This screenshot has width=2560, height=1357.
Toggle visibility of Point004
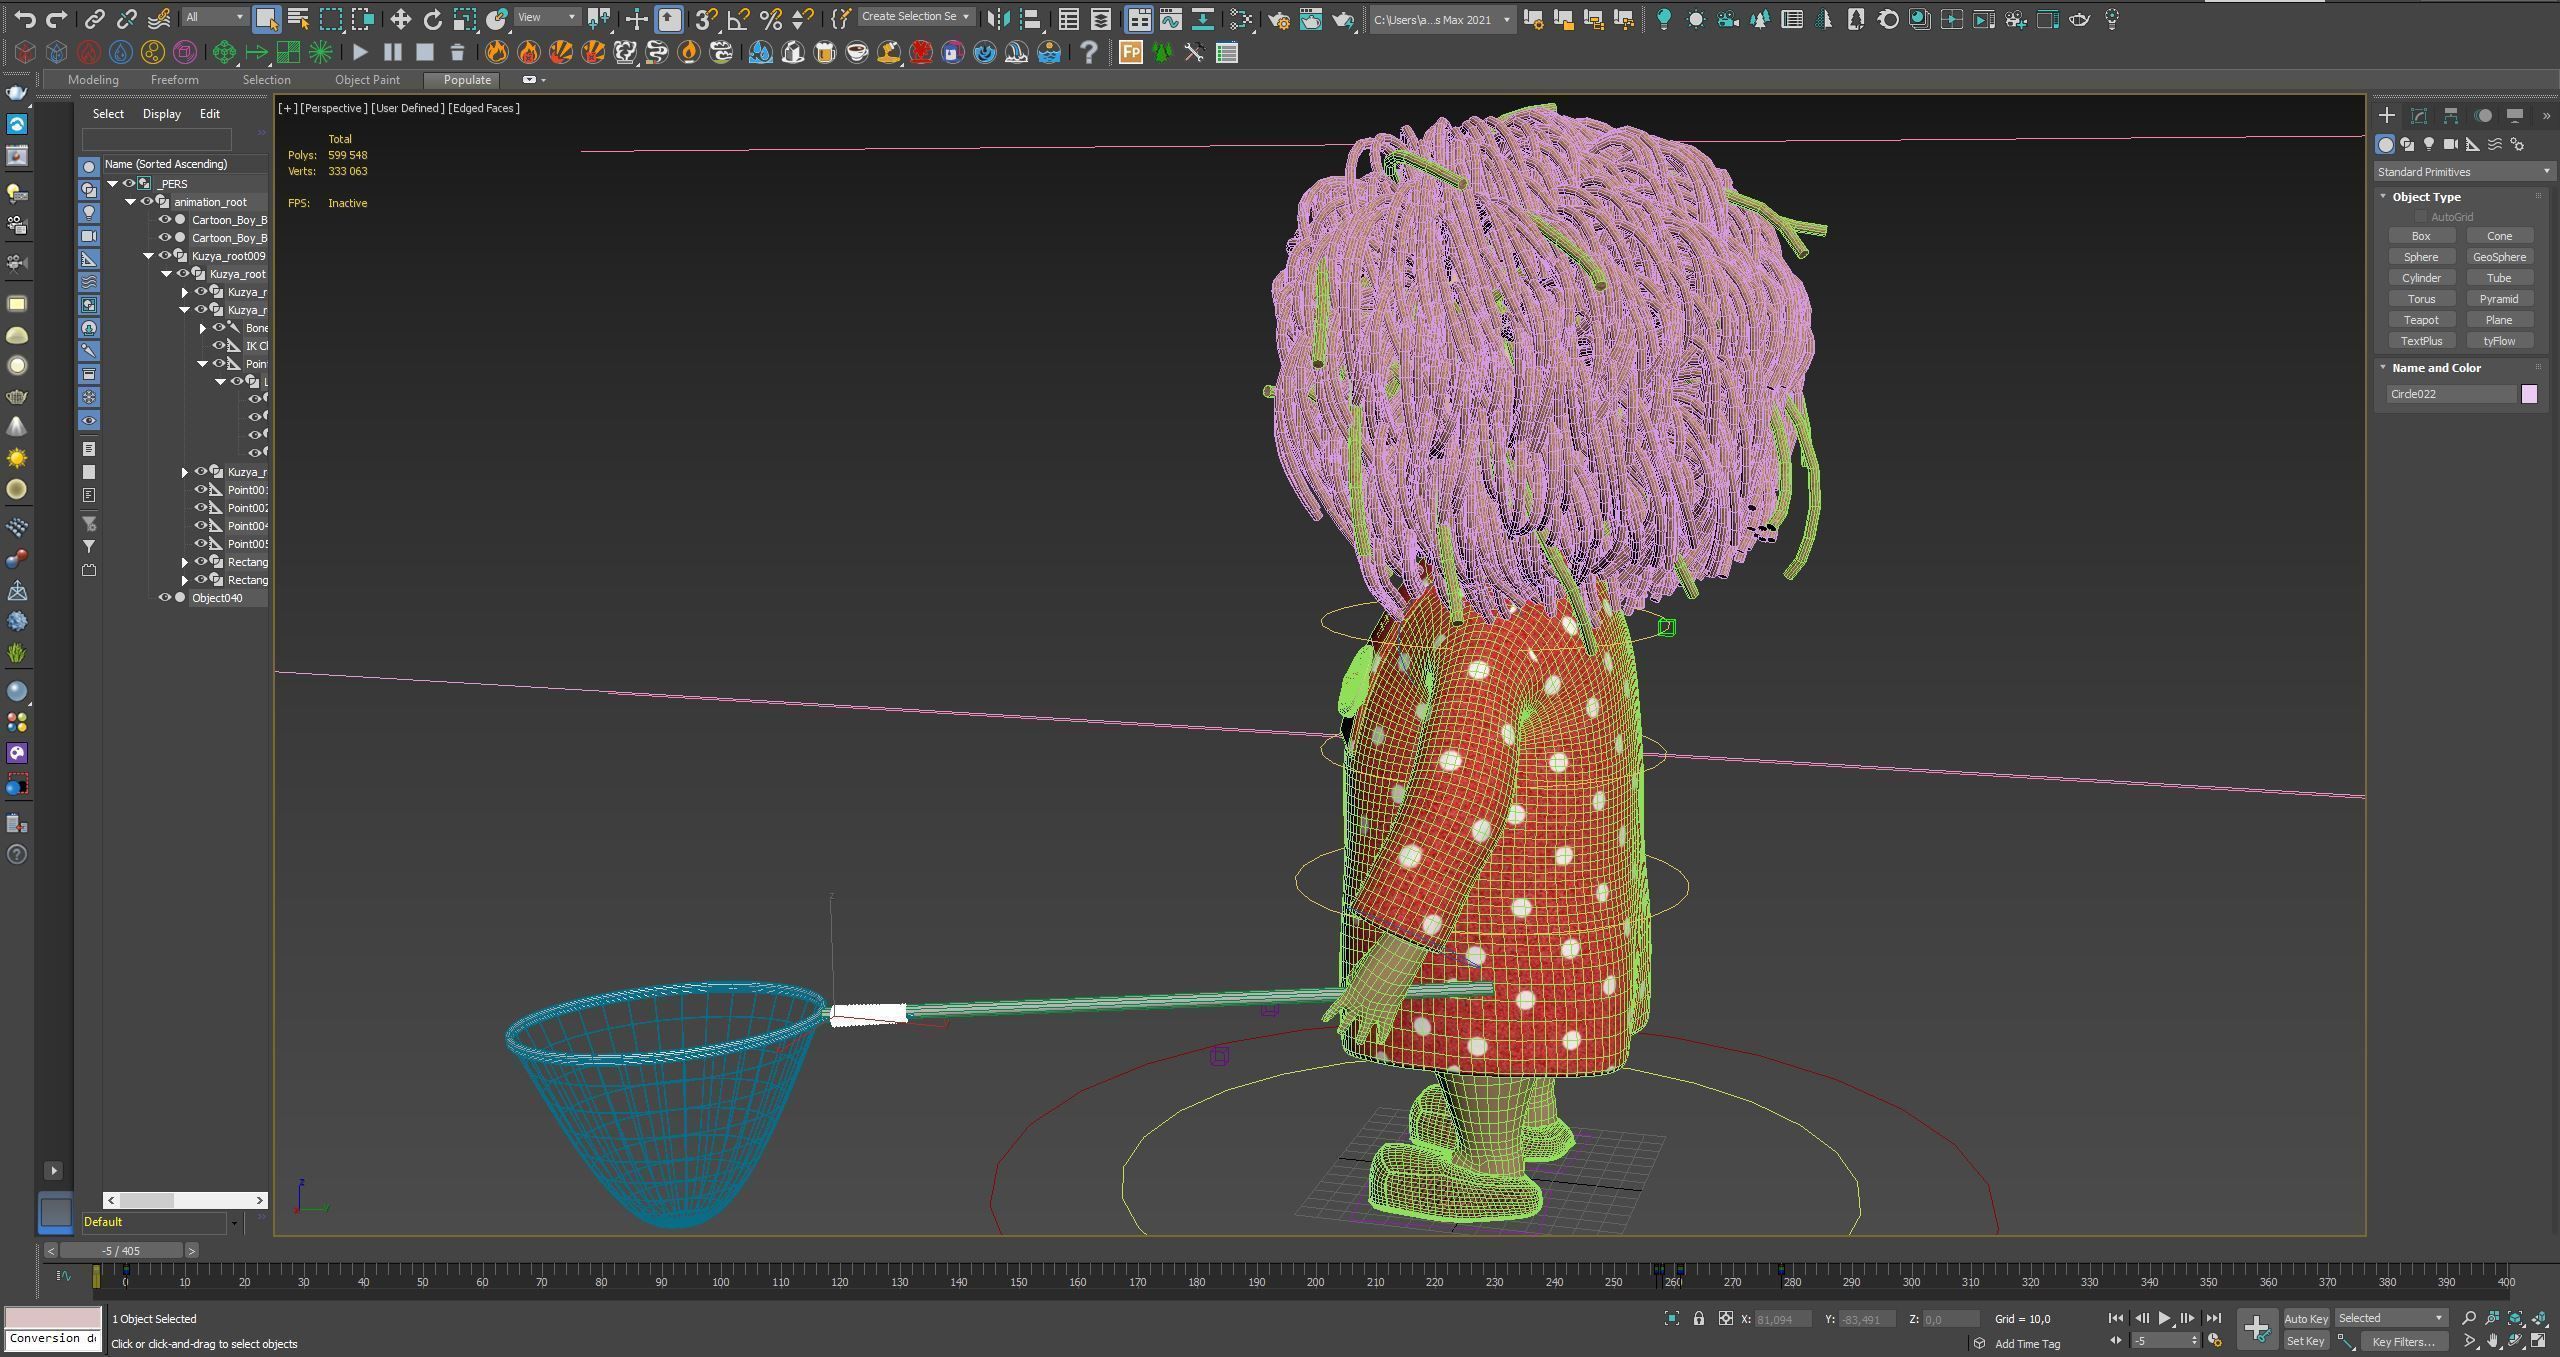[201, 525]
